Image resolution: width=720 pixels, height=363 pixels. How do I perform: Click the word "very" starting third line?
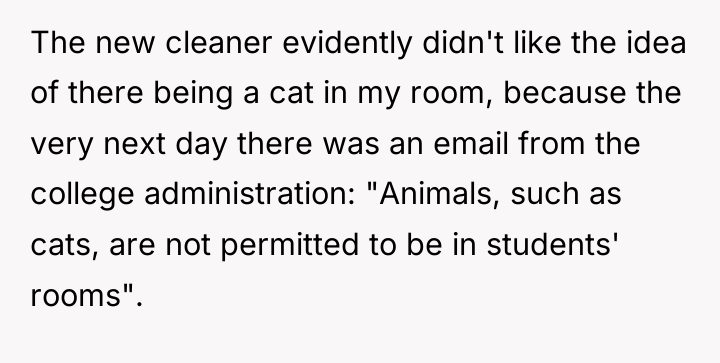click(62, 143)
